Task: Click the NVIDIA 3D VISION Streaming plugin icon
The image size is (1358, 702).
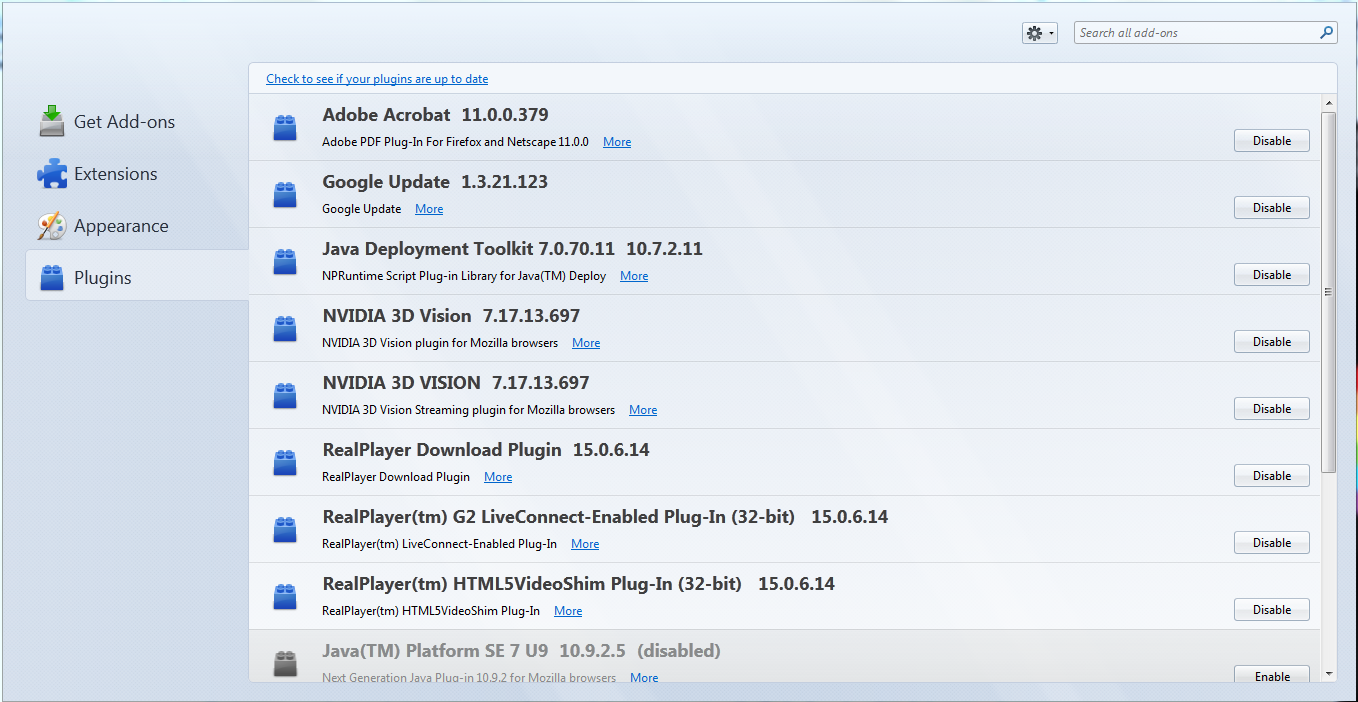Action: [x=285, y=395]
